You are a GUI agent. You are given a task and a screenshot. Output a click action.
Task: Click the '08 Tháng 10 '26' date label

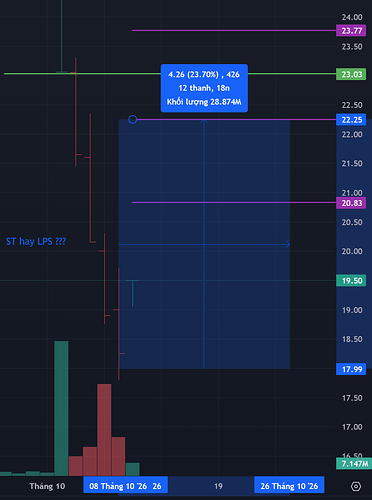point(118,486)
